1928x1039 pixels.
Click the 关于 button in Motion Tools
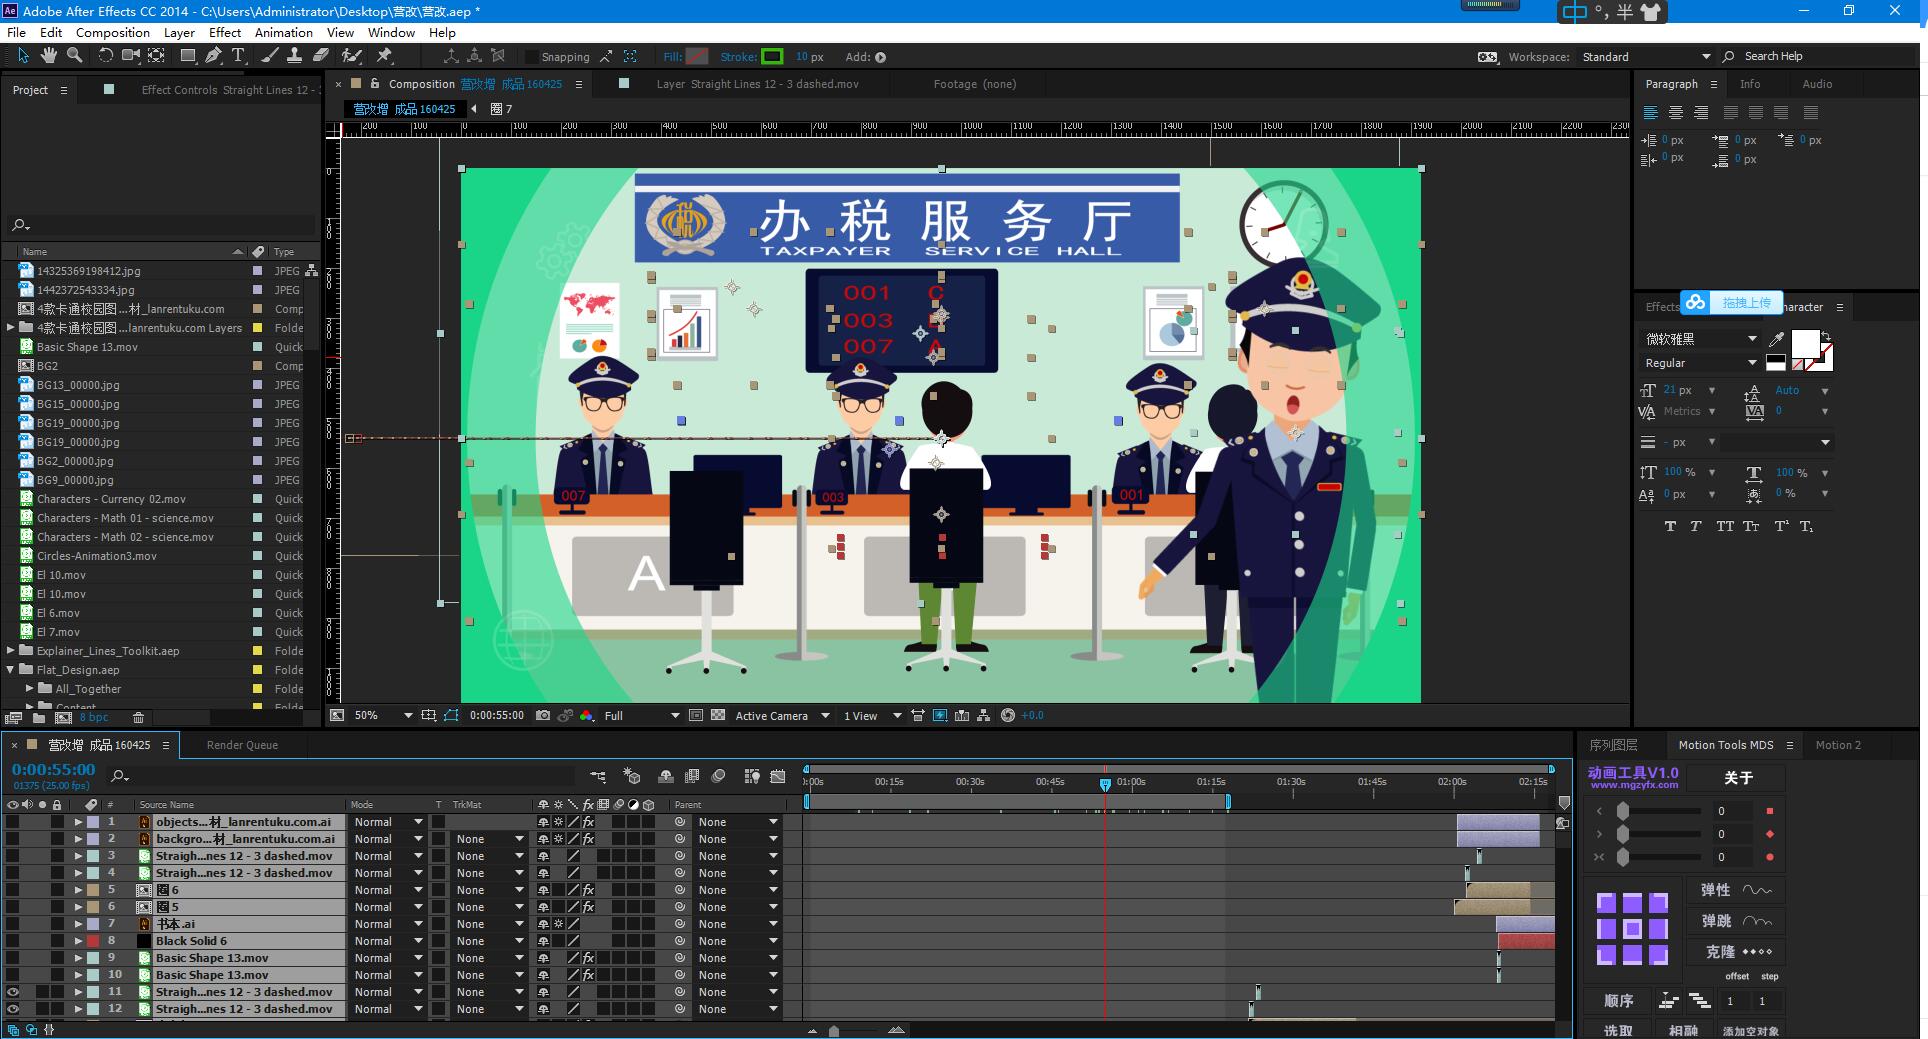pos(1738,778)
